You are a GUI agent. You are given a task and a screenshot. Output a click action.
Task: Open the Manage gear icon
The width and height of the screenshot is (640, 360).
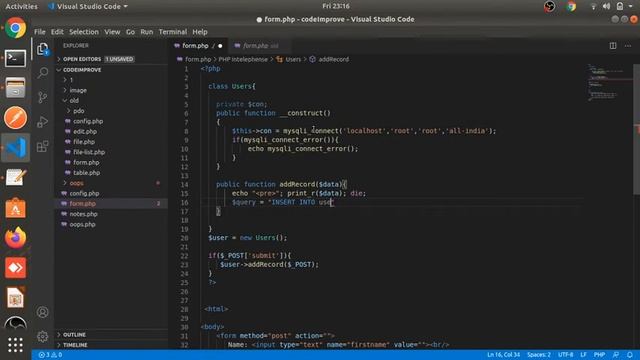click(42, 336)
